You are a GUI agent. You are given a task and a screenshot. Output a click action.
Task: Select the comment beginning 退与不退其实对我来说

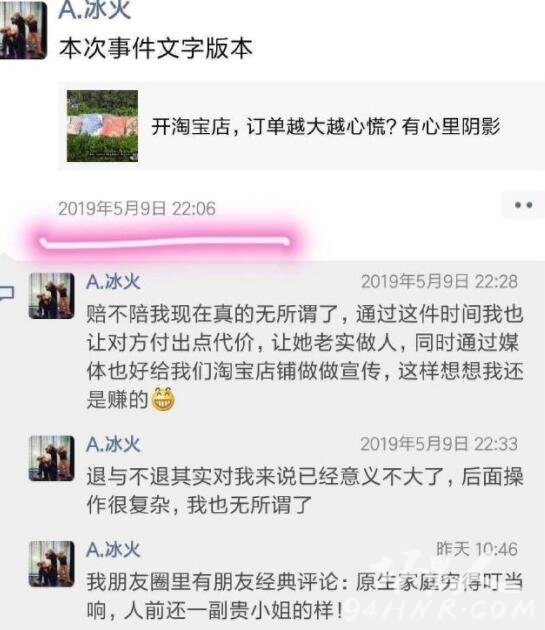(305, 491)
